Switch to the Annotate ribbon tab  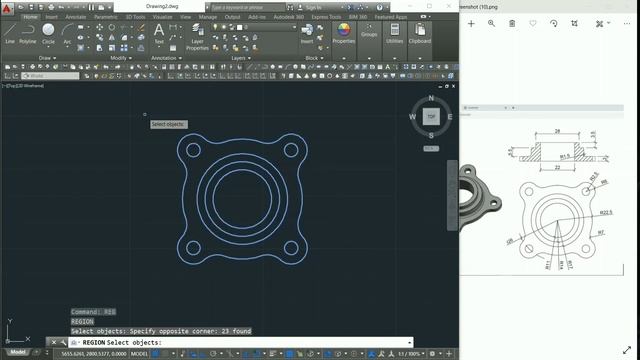pyautogui.click(x=76, y=17)
